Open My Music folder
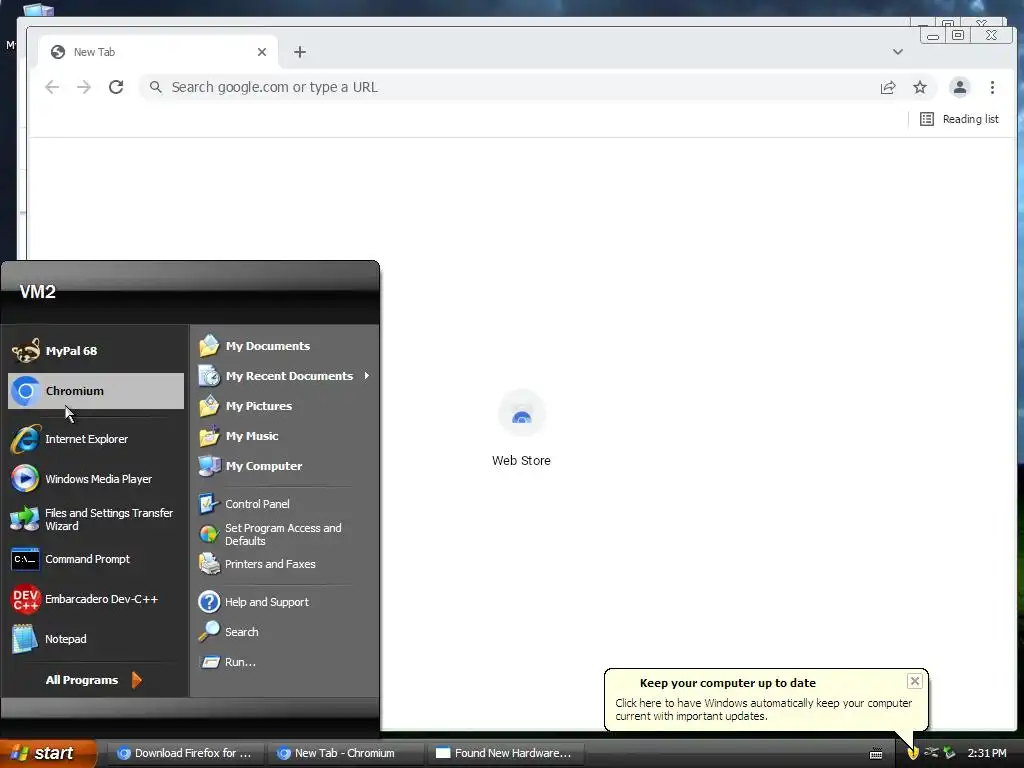This screenshot has height=768, width=1024. click(285, 436)
